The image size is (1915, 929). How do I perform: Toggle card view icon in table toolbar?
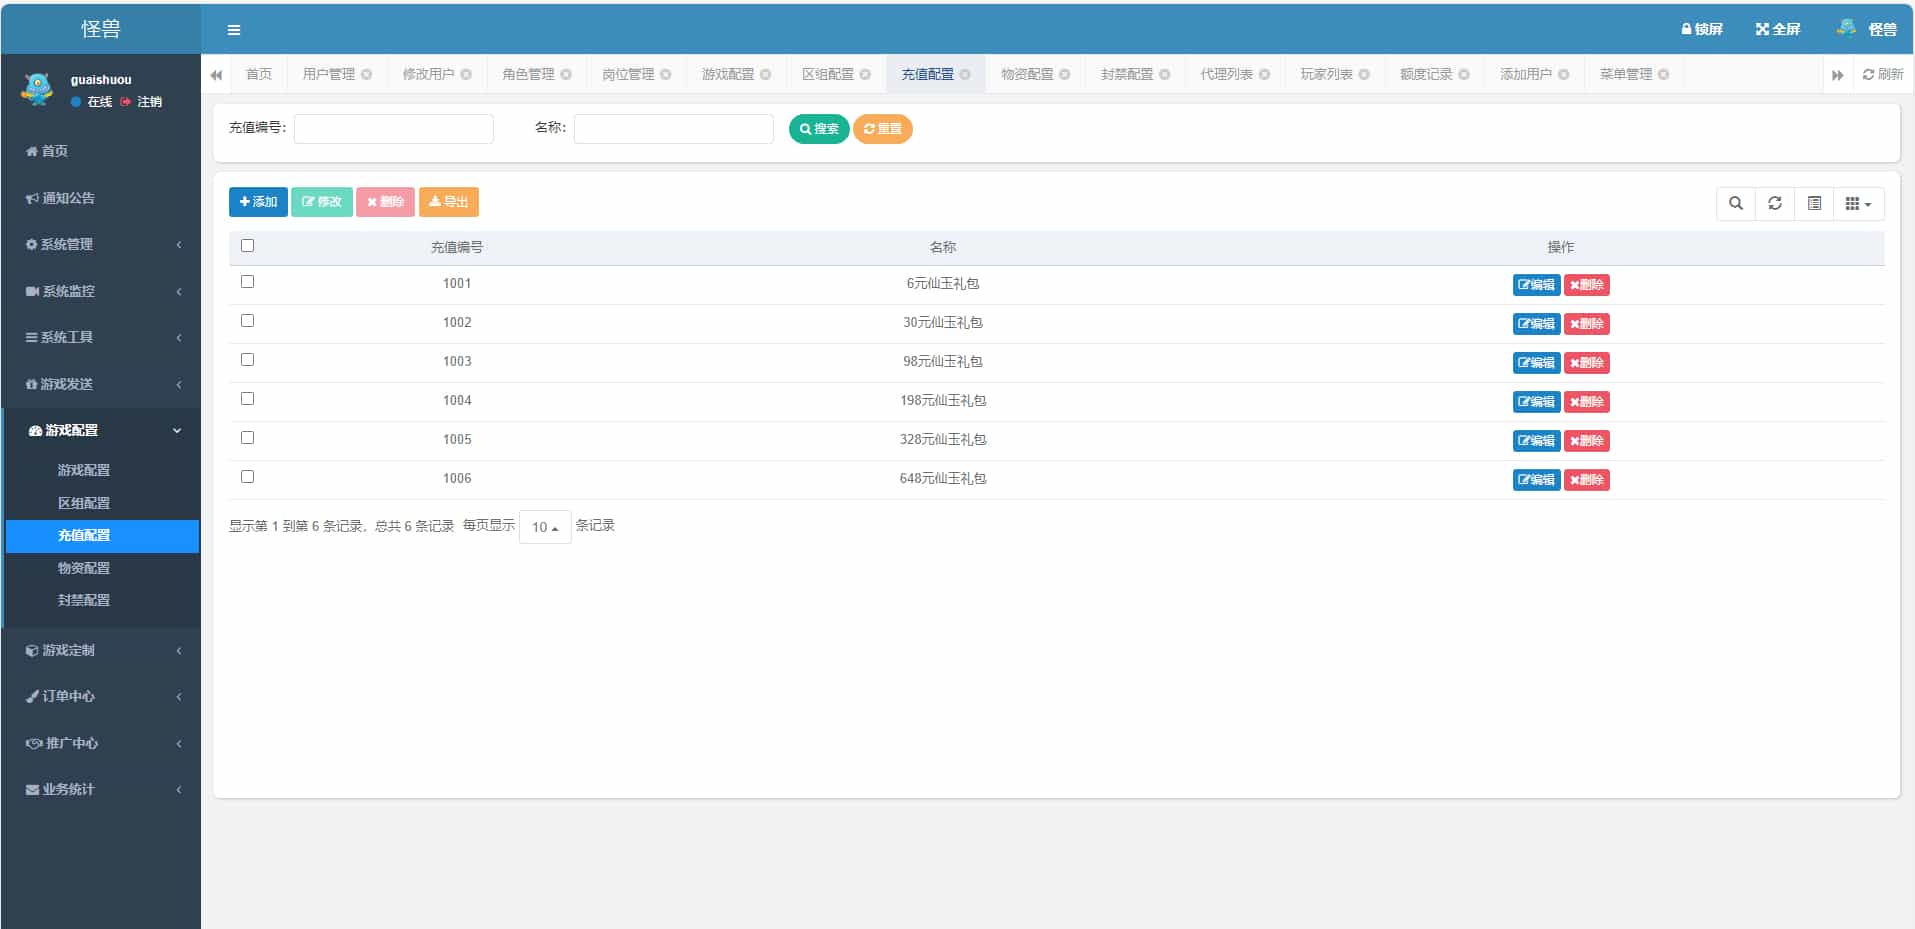[1814, 204]
